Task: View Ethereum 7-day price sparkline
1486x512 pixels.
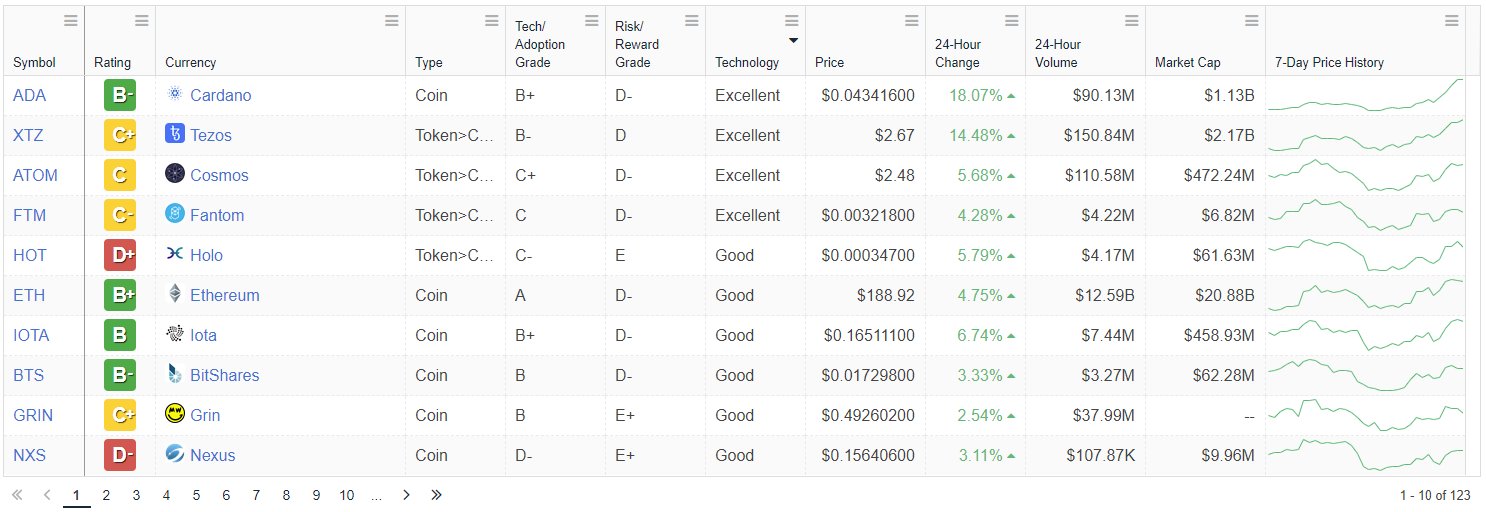Action: point(1366,295)
